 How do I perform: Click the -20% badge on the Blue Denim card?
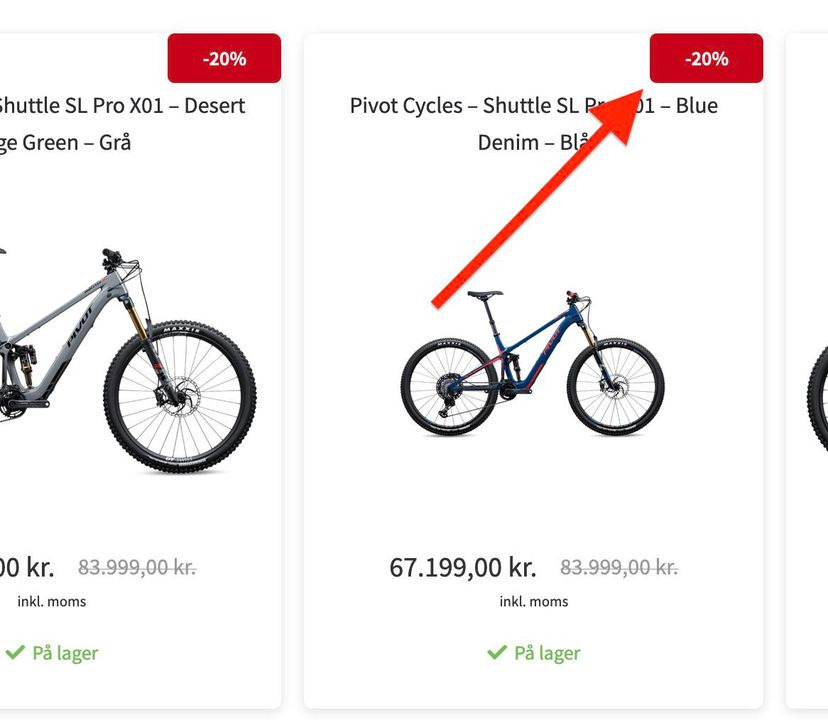click(x=706, y=59)
